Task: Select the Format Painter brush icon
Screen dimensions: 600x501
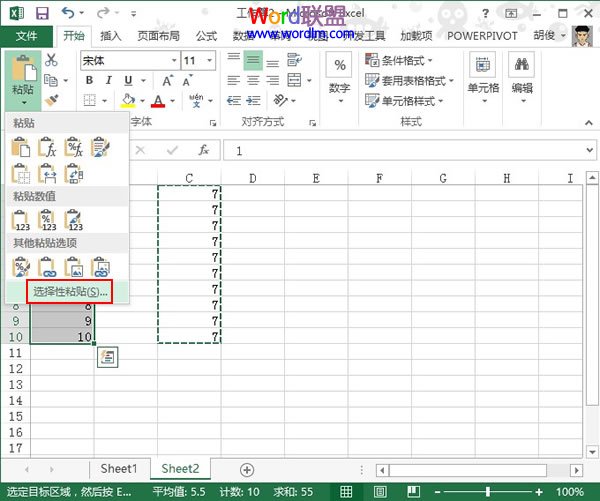Action: (51, 100)
